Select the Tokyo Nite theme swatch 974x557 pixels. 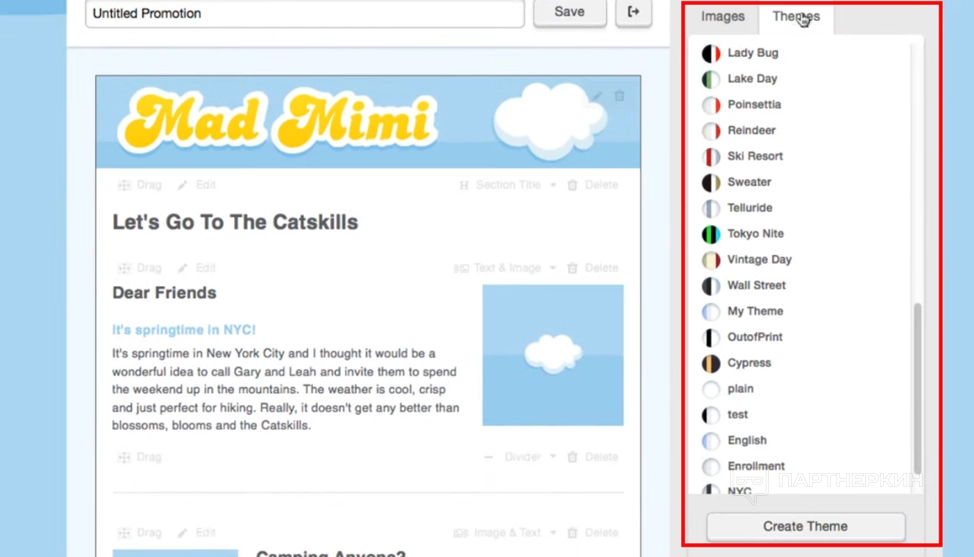711,234
